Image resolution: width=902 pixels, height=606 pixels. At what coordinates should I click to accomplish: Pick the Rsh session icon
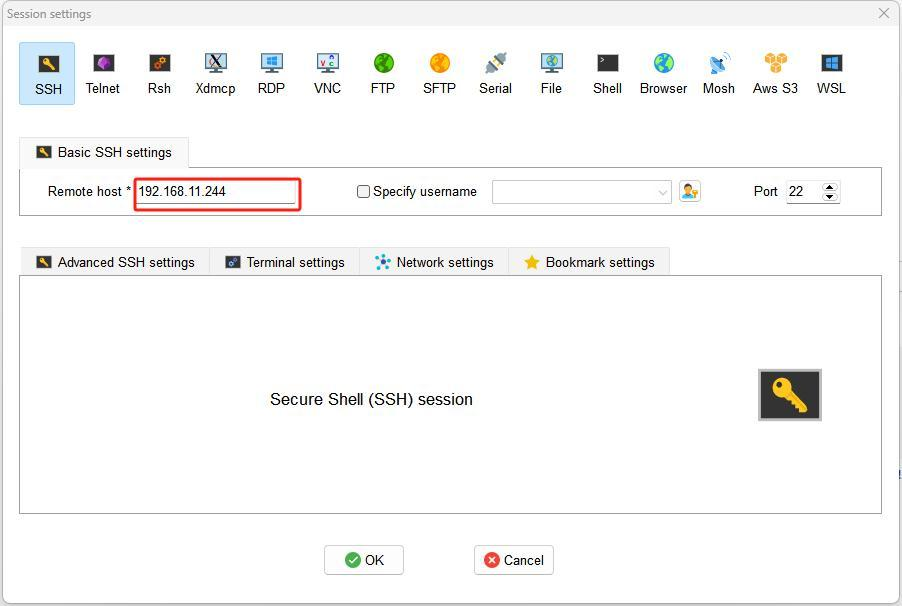tap(159, 74)
